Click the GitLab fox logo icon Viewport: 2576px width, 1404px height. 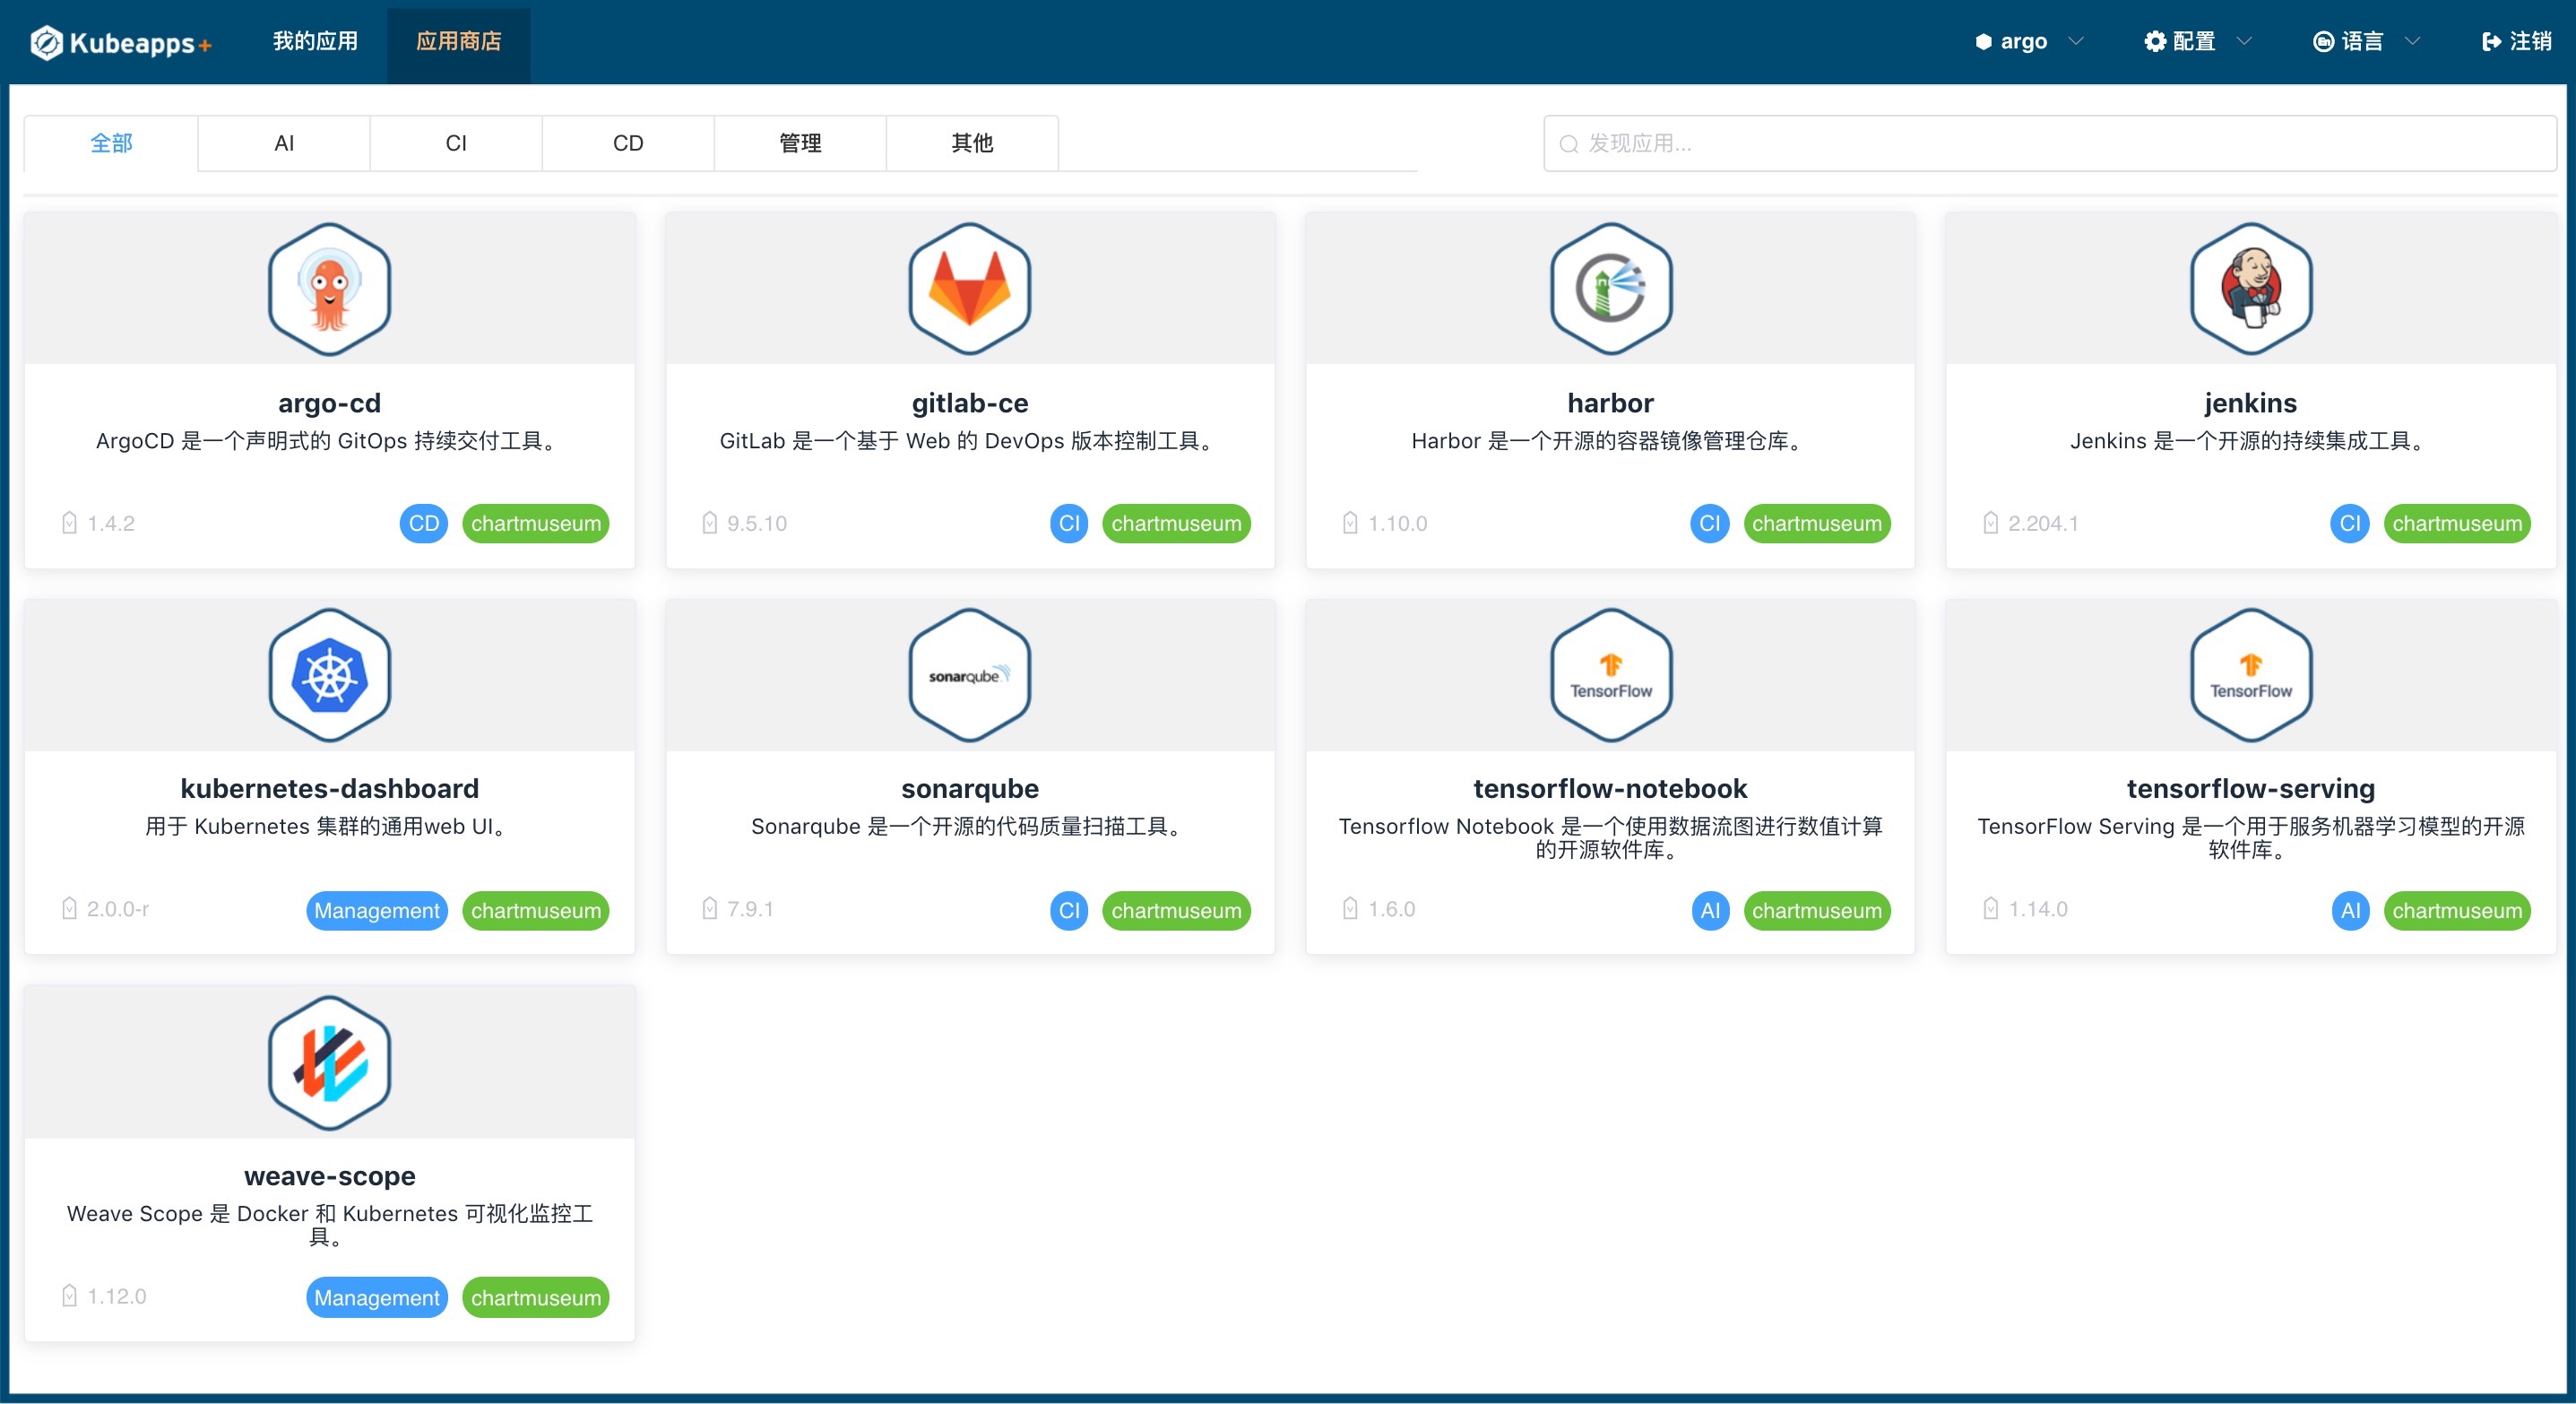[969, 288]
